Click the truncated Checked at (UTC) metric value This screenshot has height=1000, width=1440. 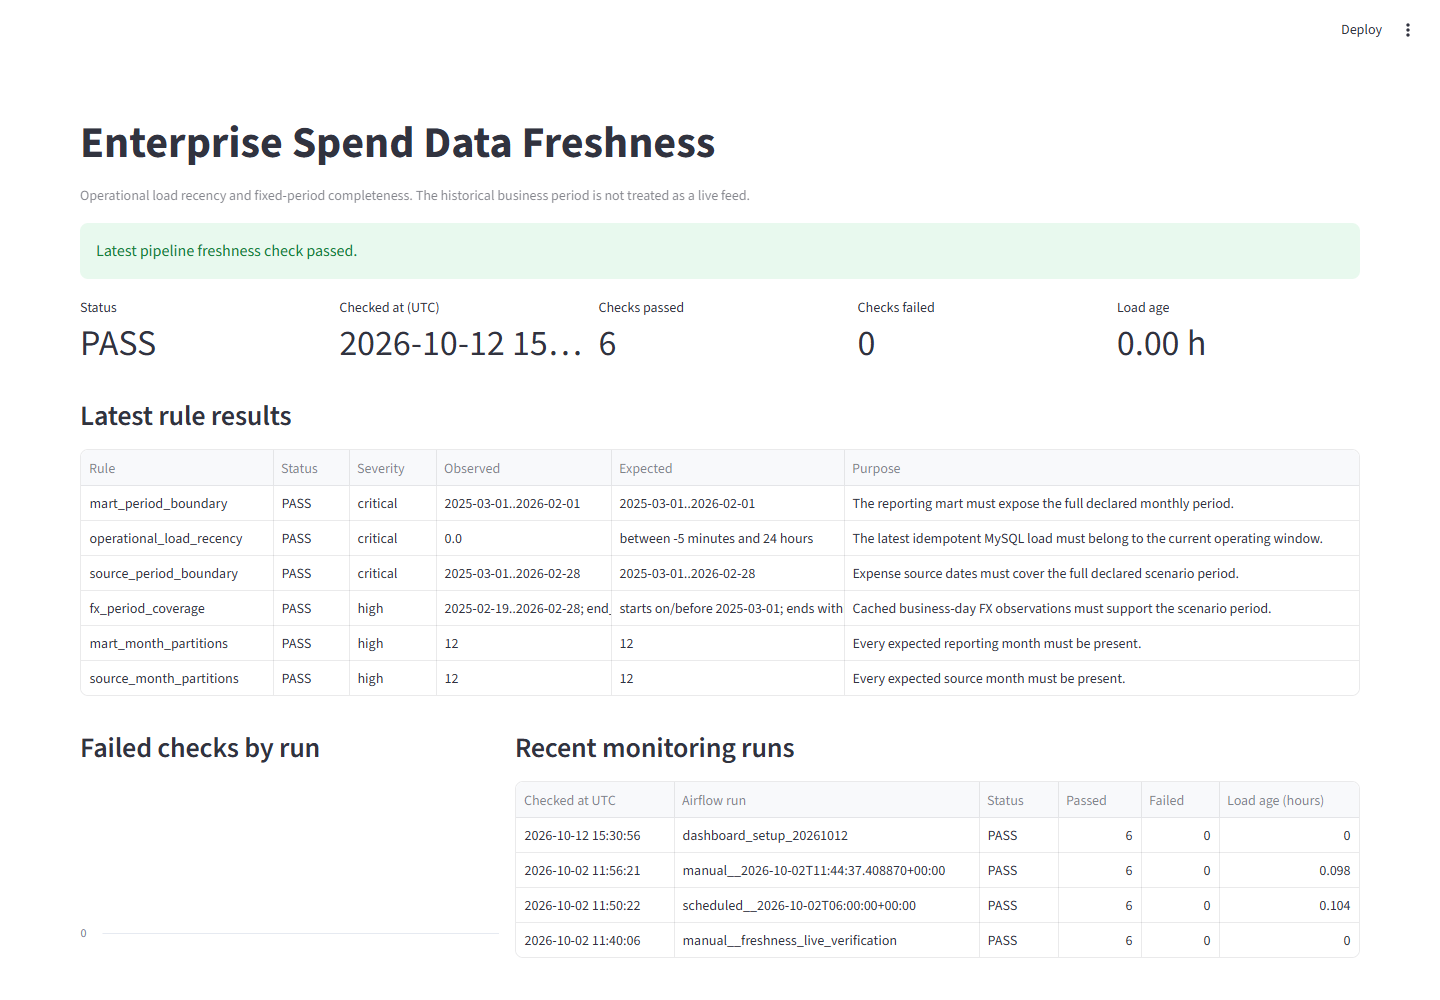[460, 344]
